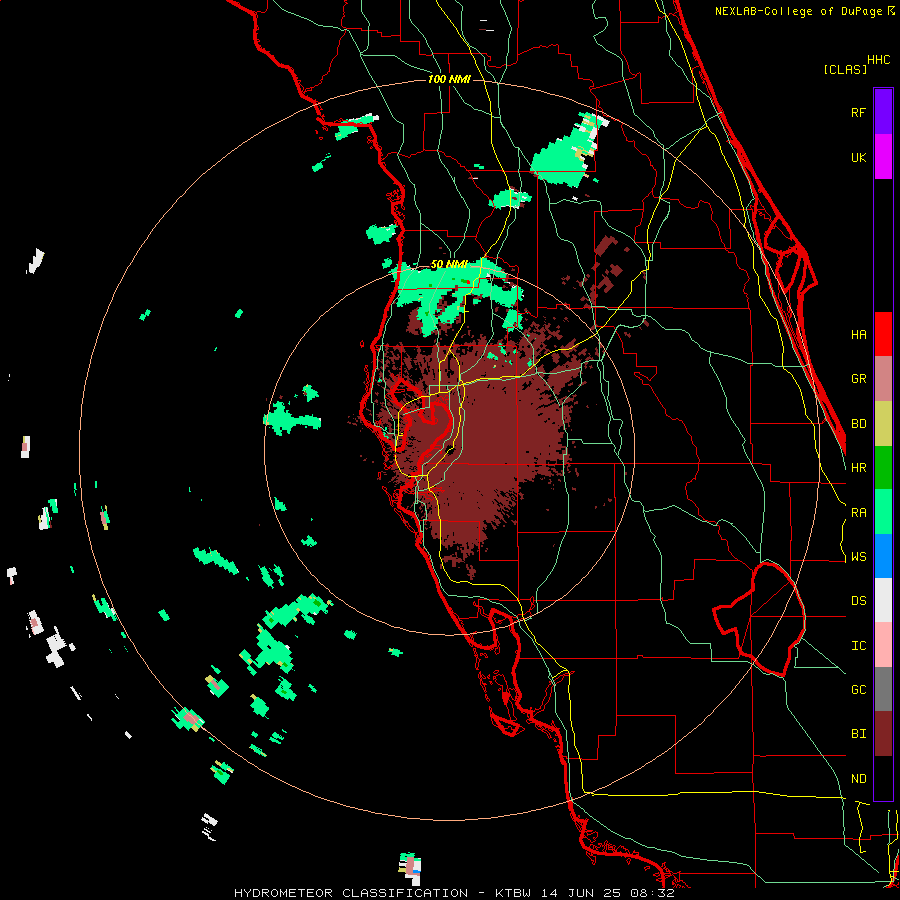
Task: Click the KTBW radar site identifier
Action: click(x=513, y=893)
